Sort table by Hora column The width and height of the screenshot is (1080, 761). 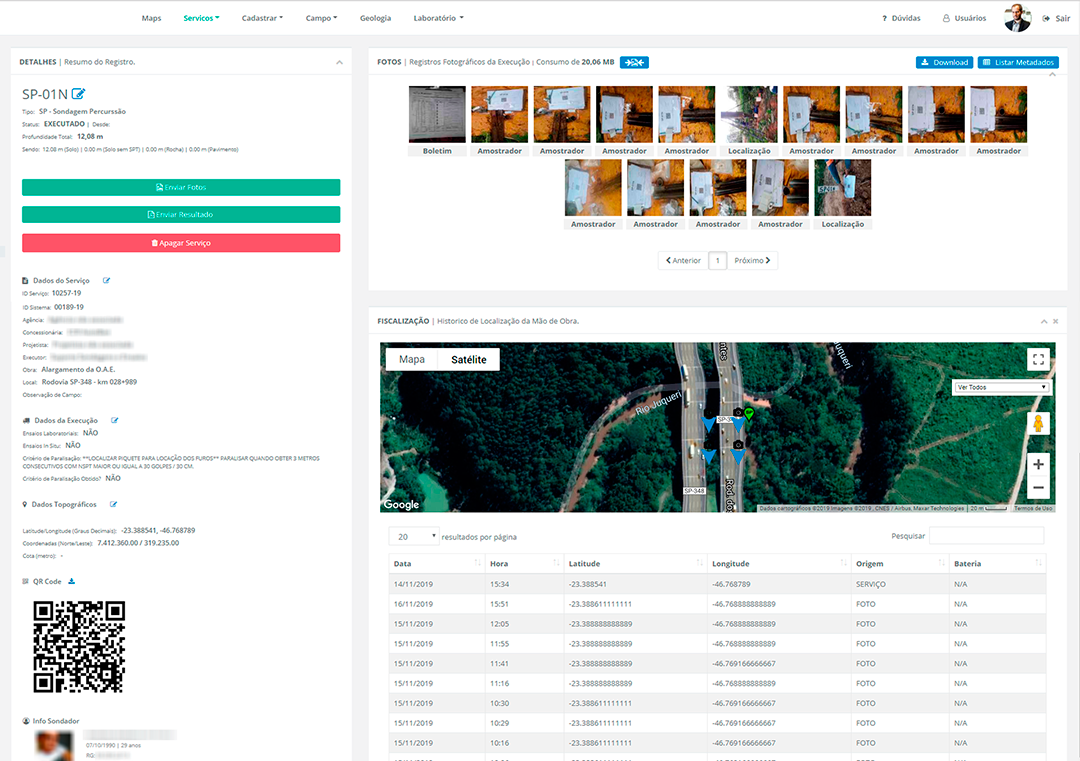point(524,563)
